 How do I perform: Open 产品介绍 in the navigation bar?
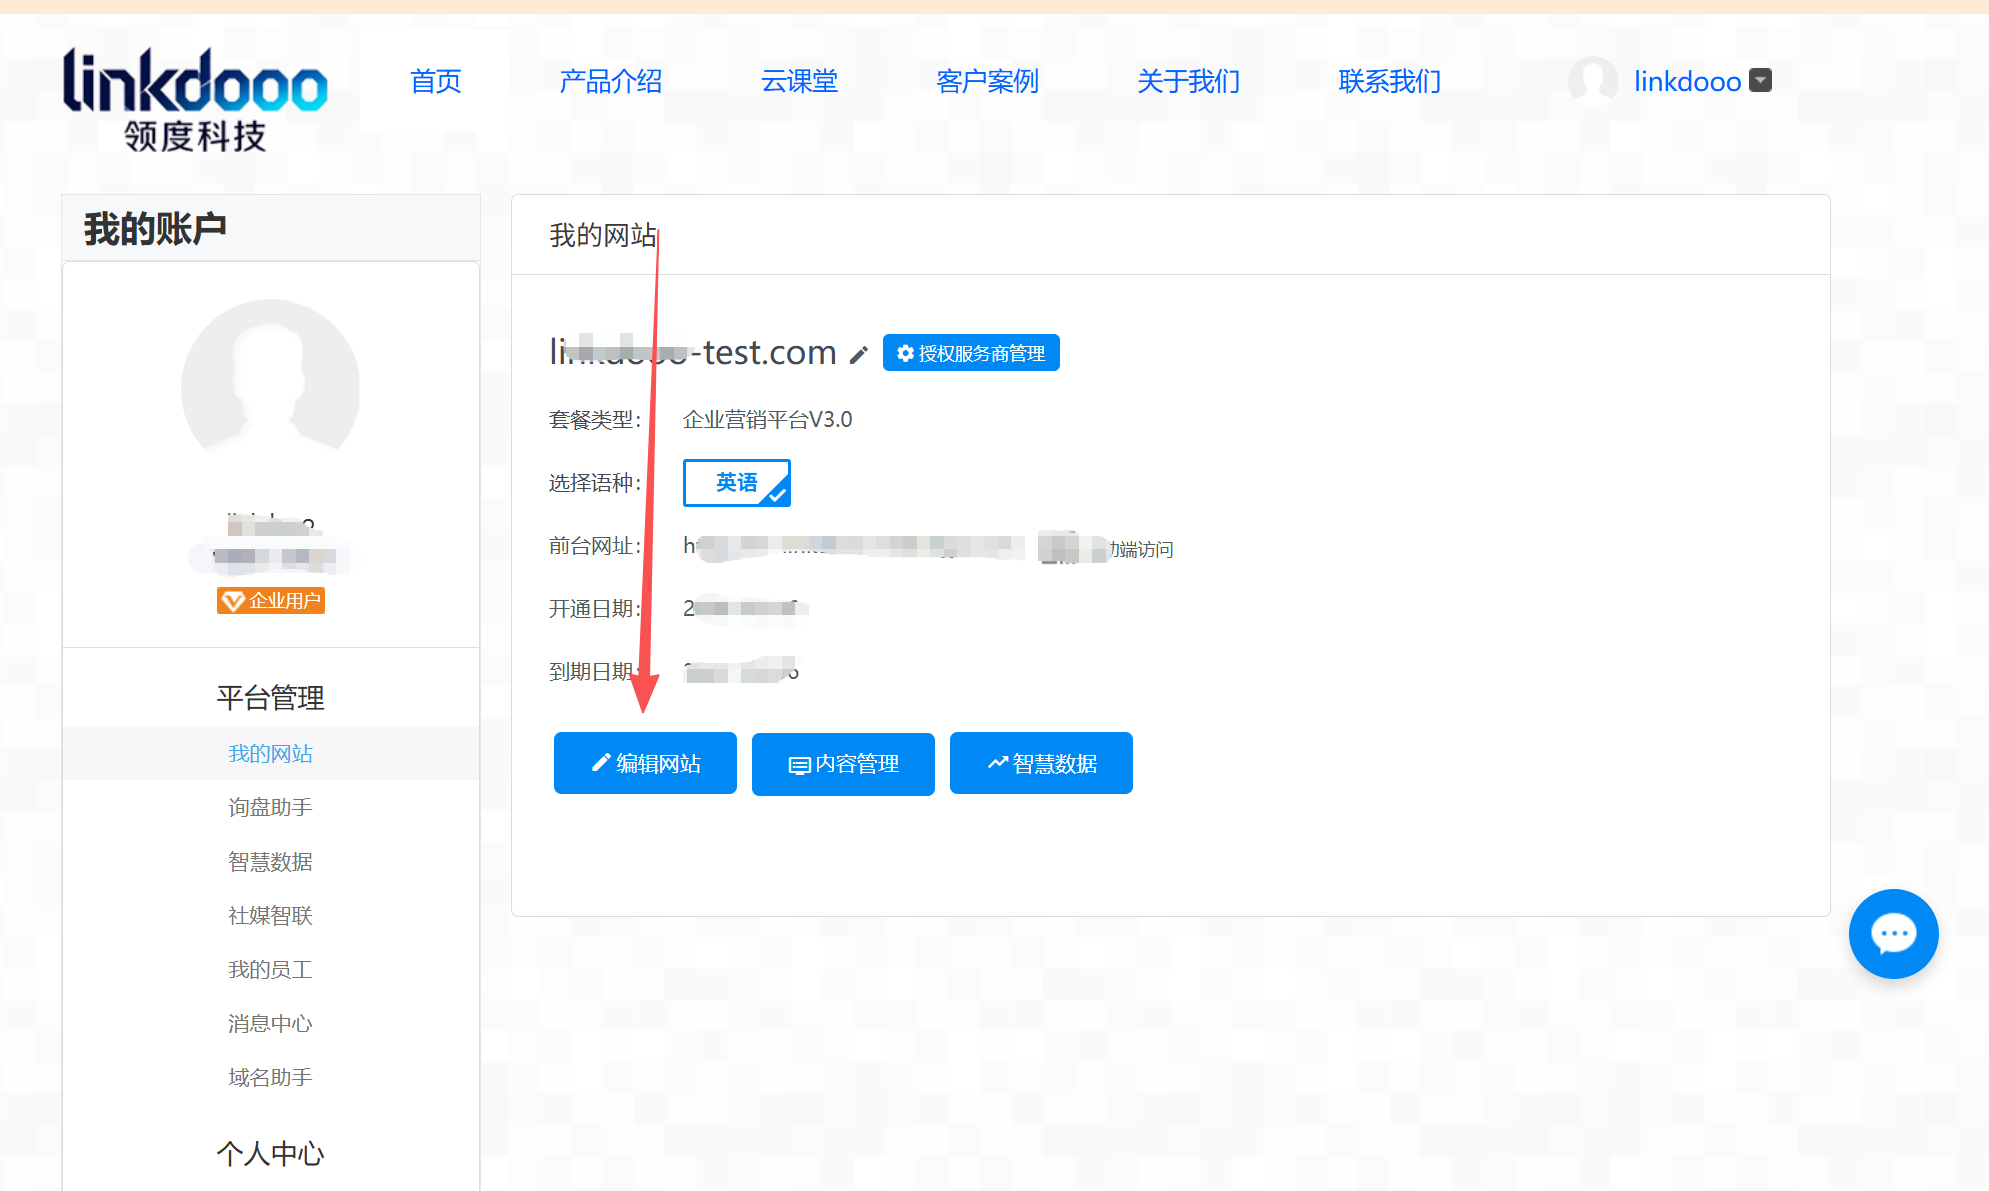point(611,81)
